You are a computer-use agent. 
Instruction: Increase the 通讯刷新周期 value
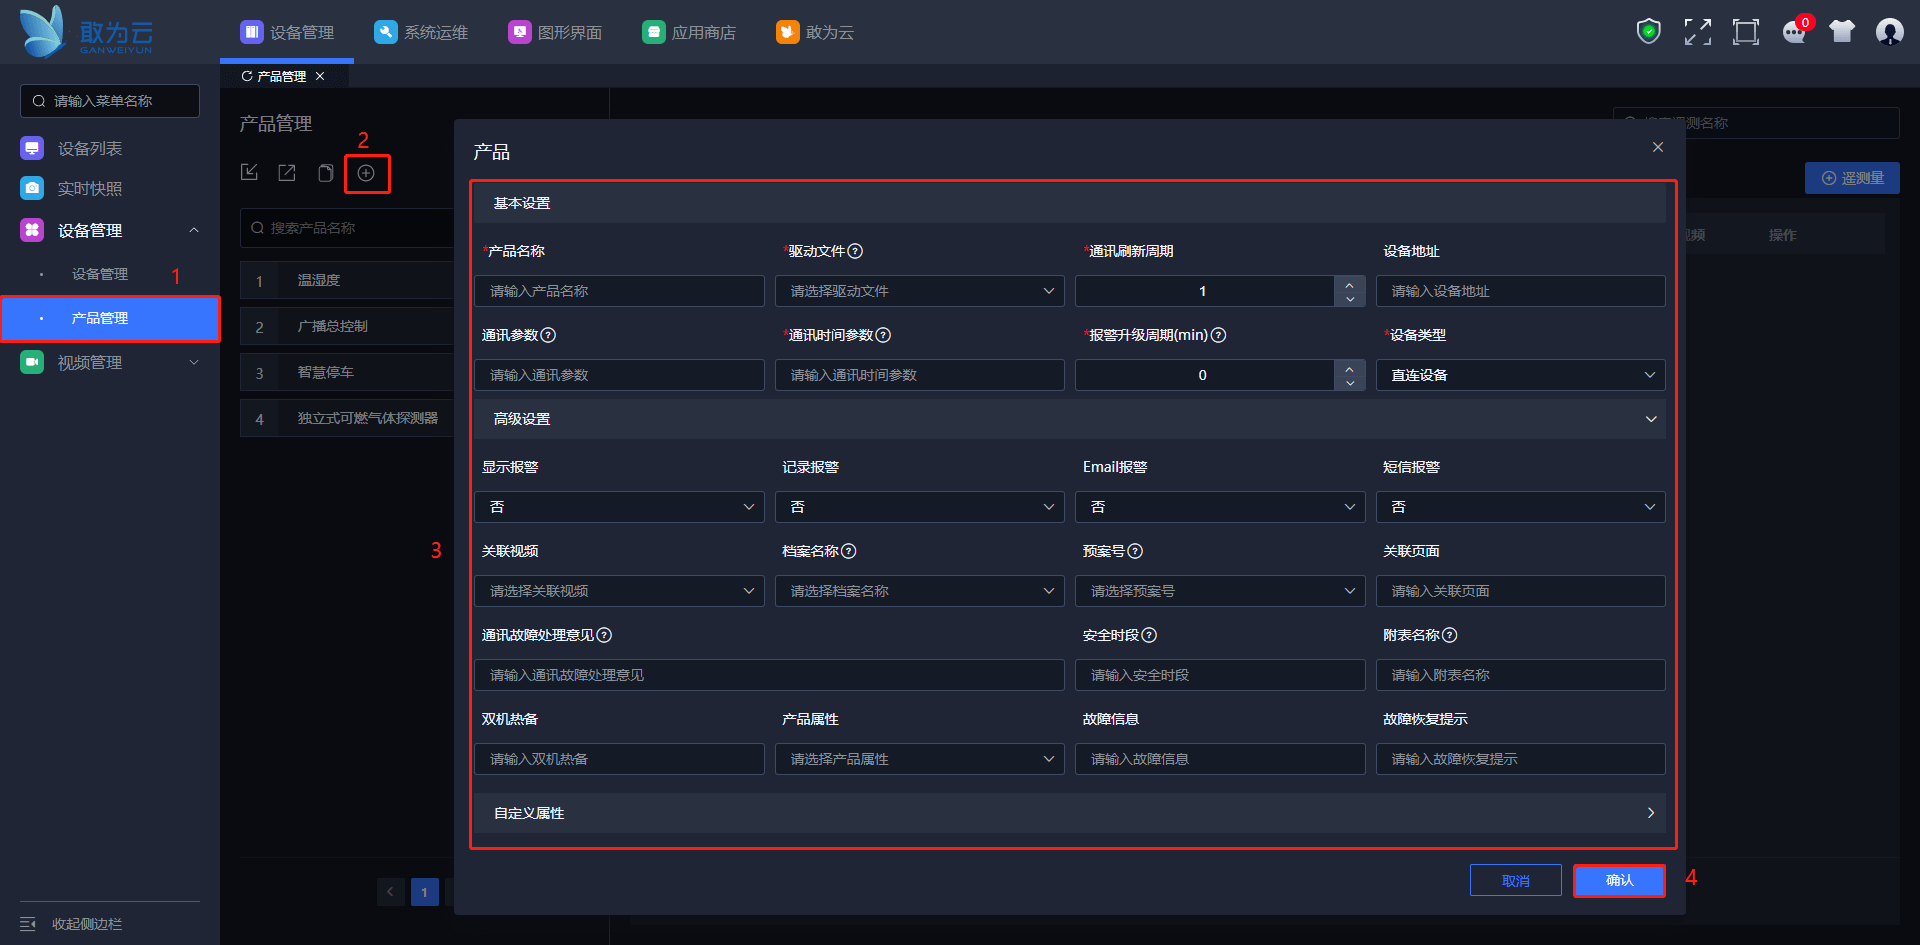point(1350,284)
